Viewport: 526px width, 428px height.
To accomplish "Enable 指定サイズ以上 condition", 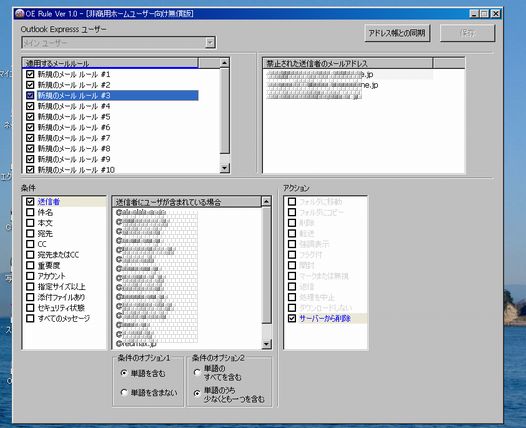I will tap(30, 286).
